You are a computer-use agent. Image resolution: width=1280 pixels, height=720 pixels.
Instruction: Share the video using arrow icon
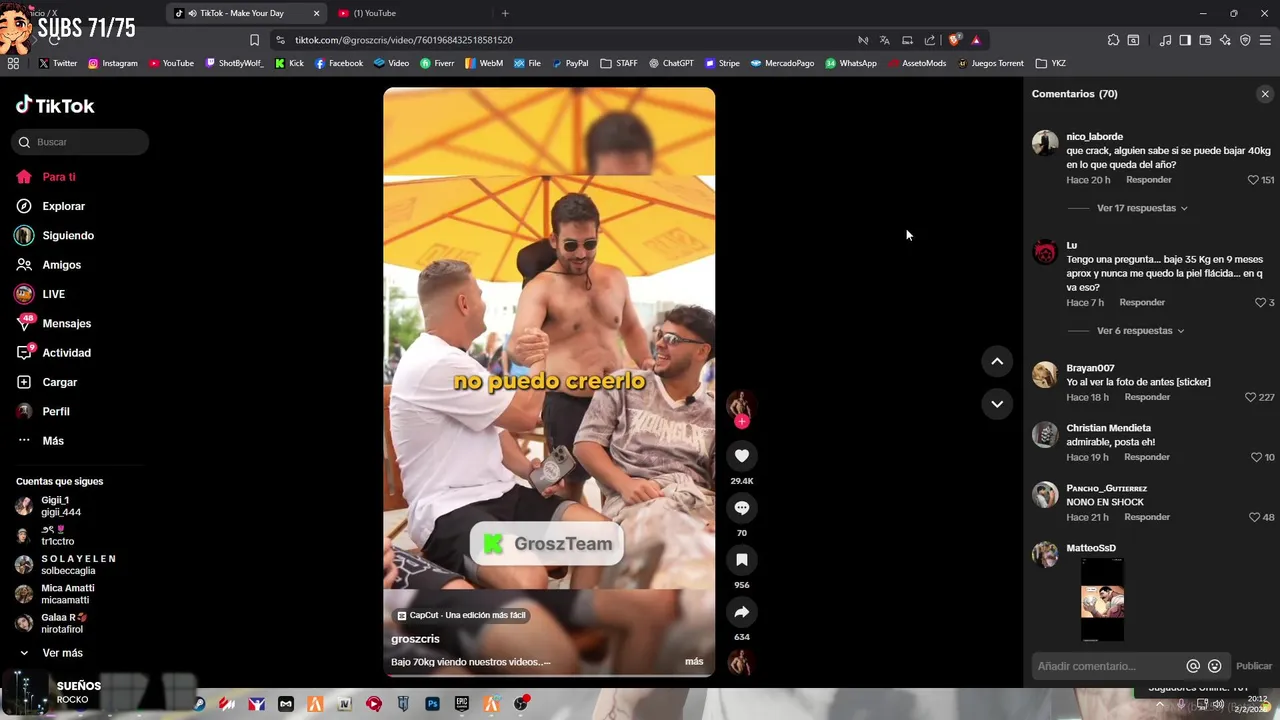click(741, 612)
